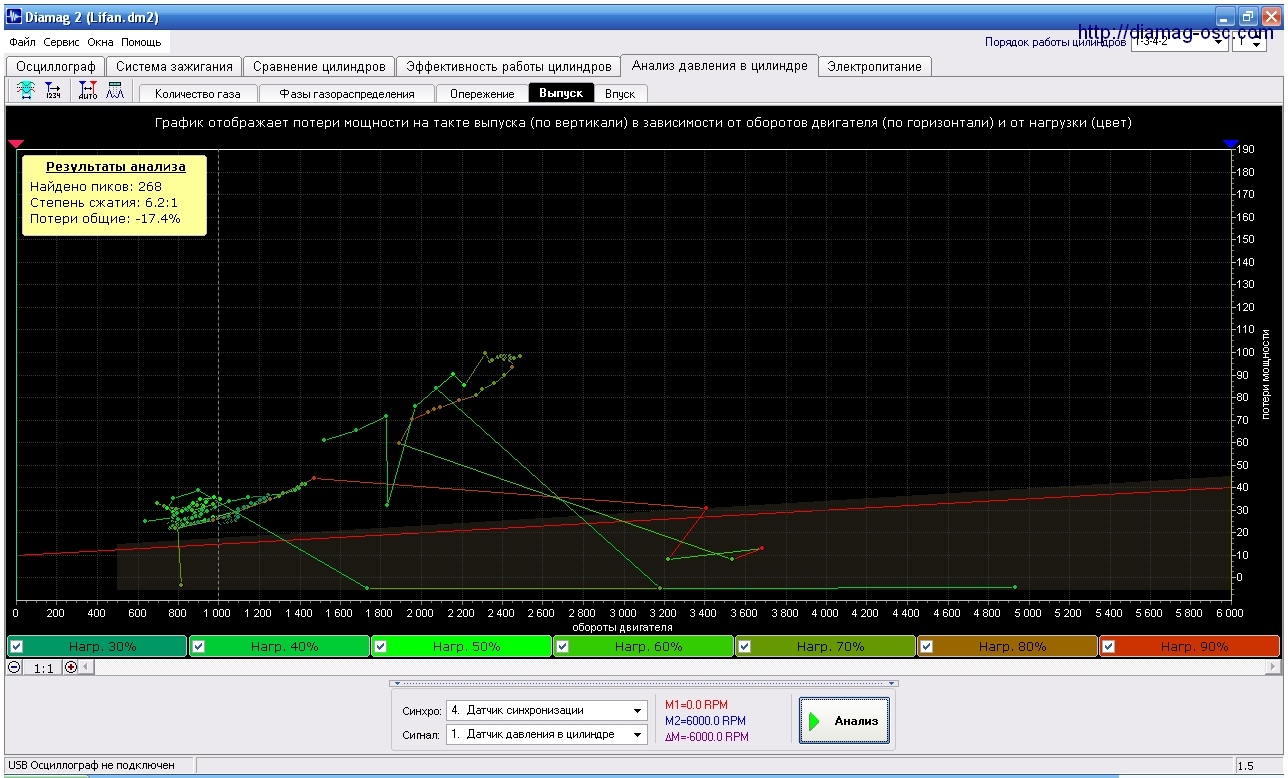Toggle the Нагр. 80% load checkbox
The width and height of the screenshot is (1288, 778).
(x=926, y=647)
